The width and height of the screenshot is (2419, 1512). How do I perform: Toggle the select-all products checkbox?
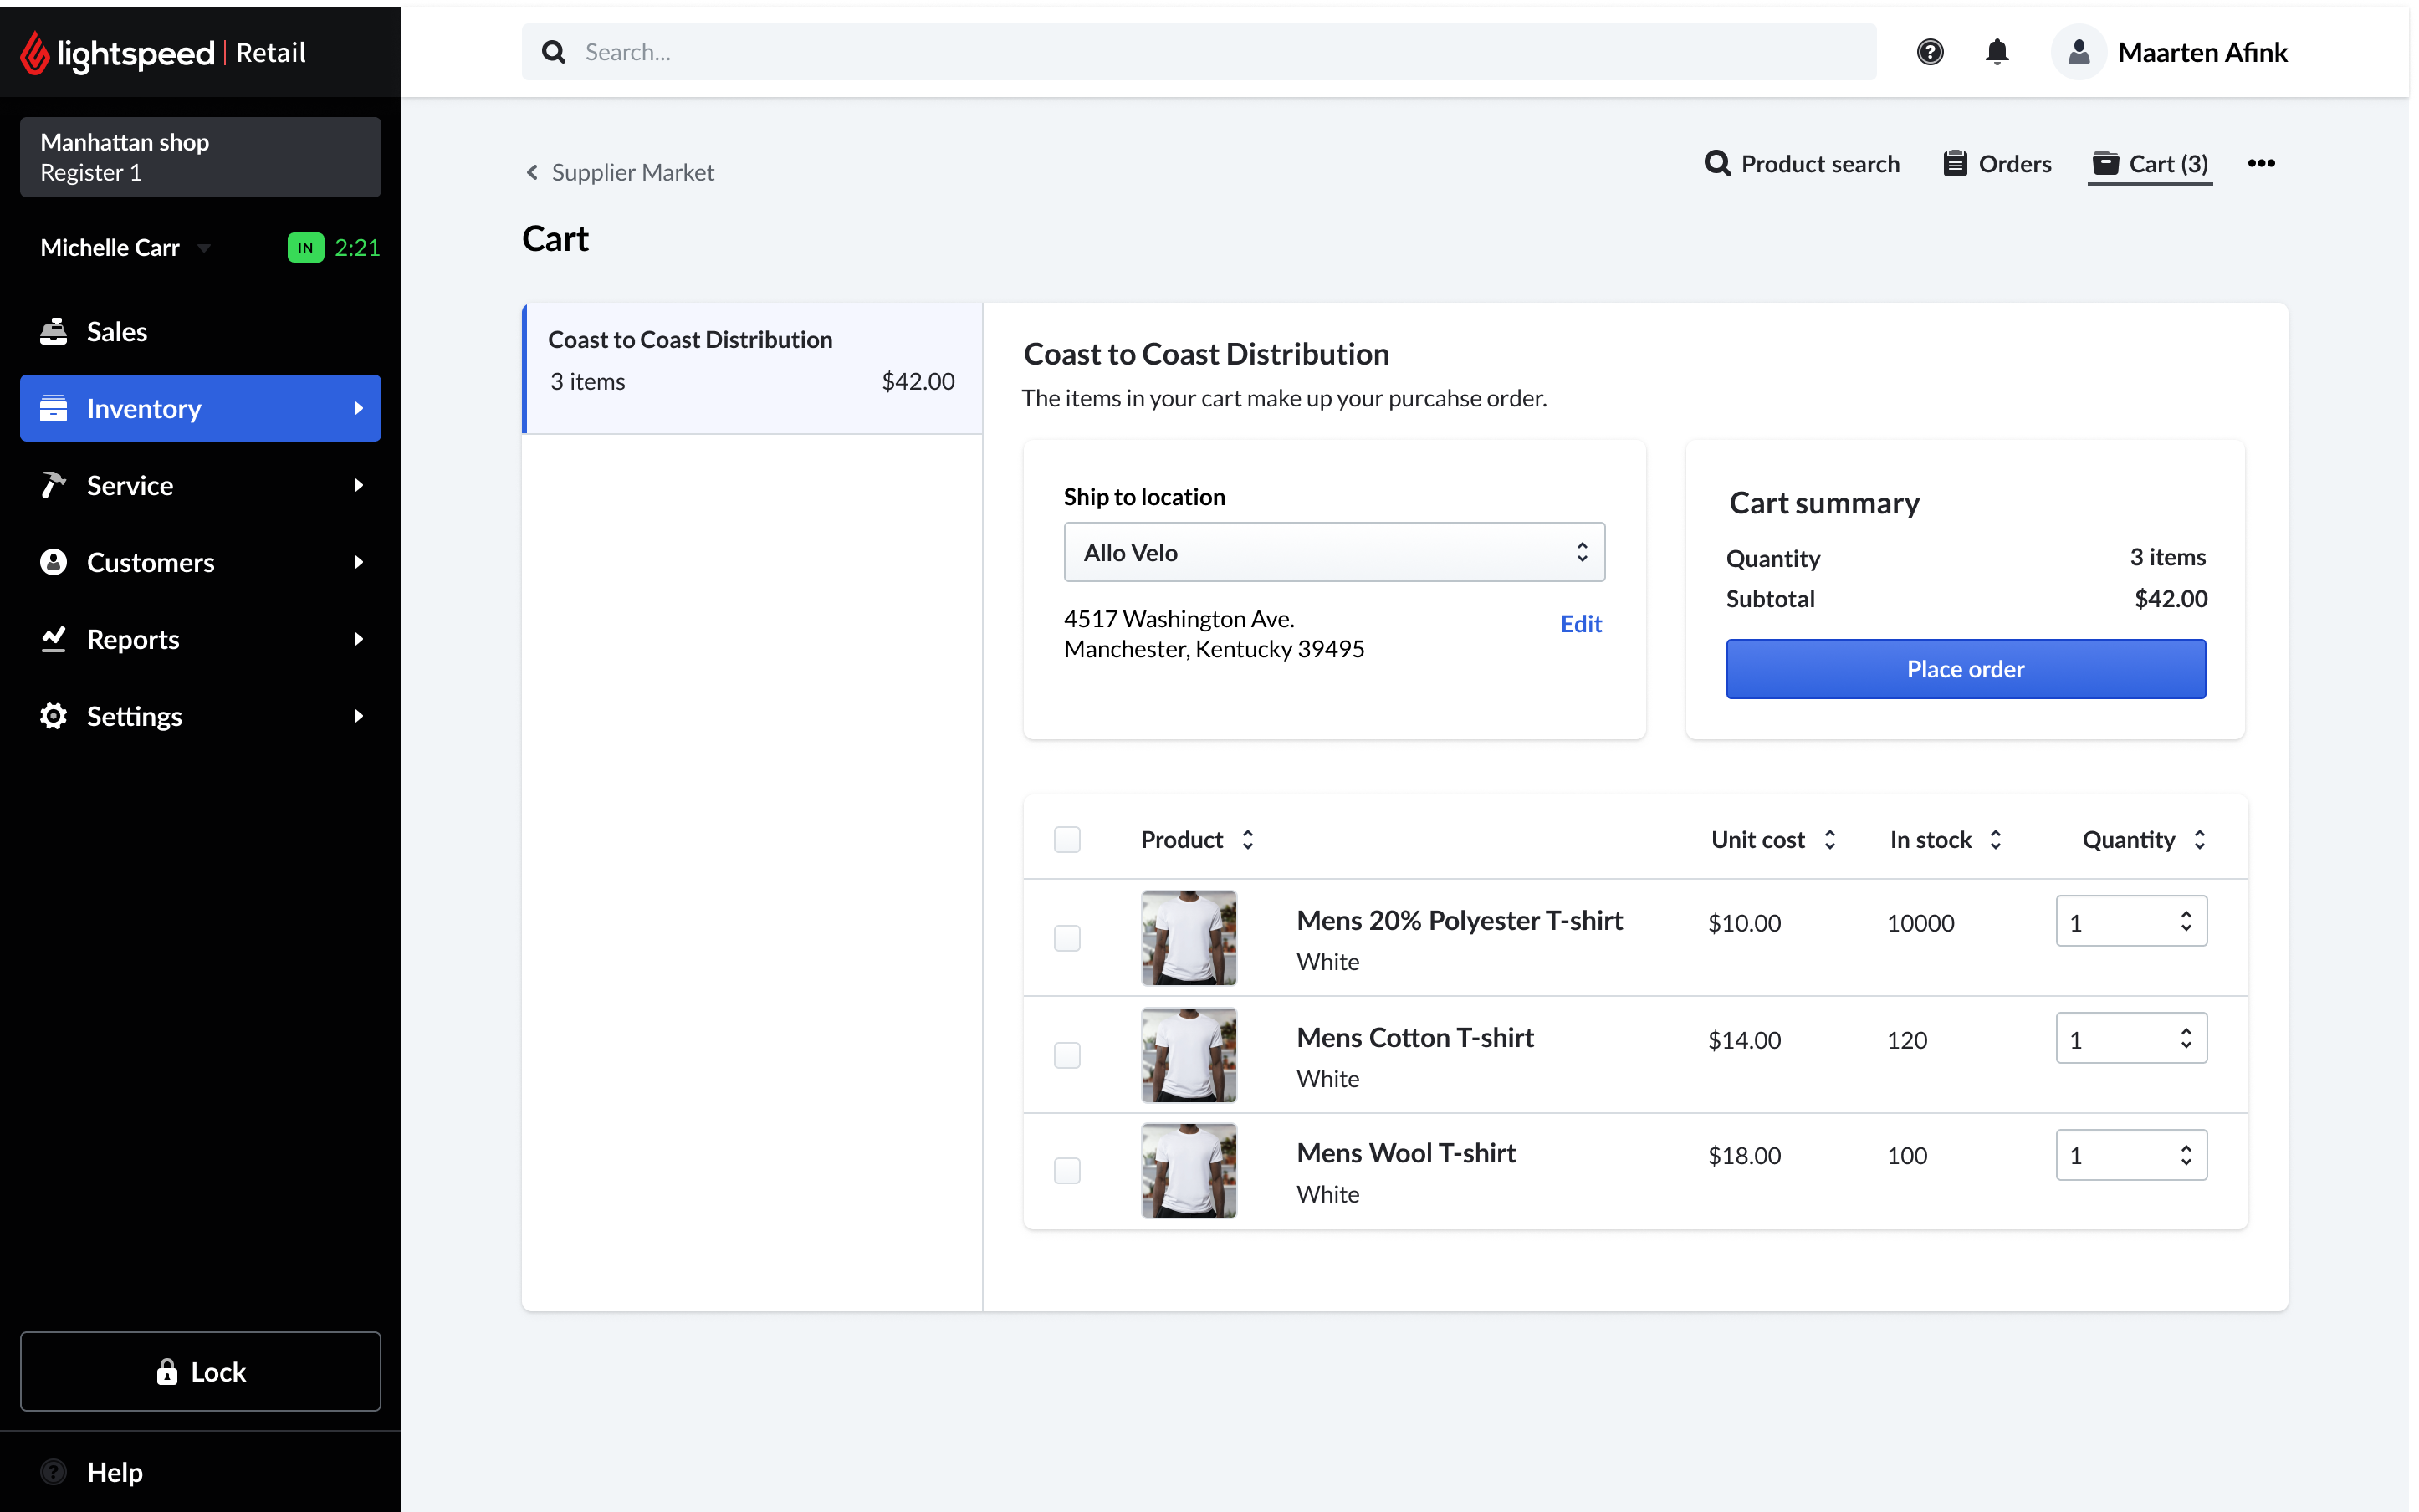click(1067, 839)
